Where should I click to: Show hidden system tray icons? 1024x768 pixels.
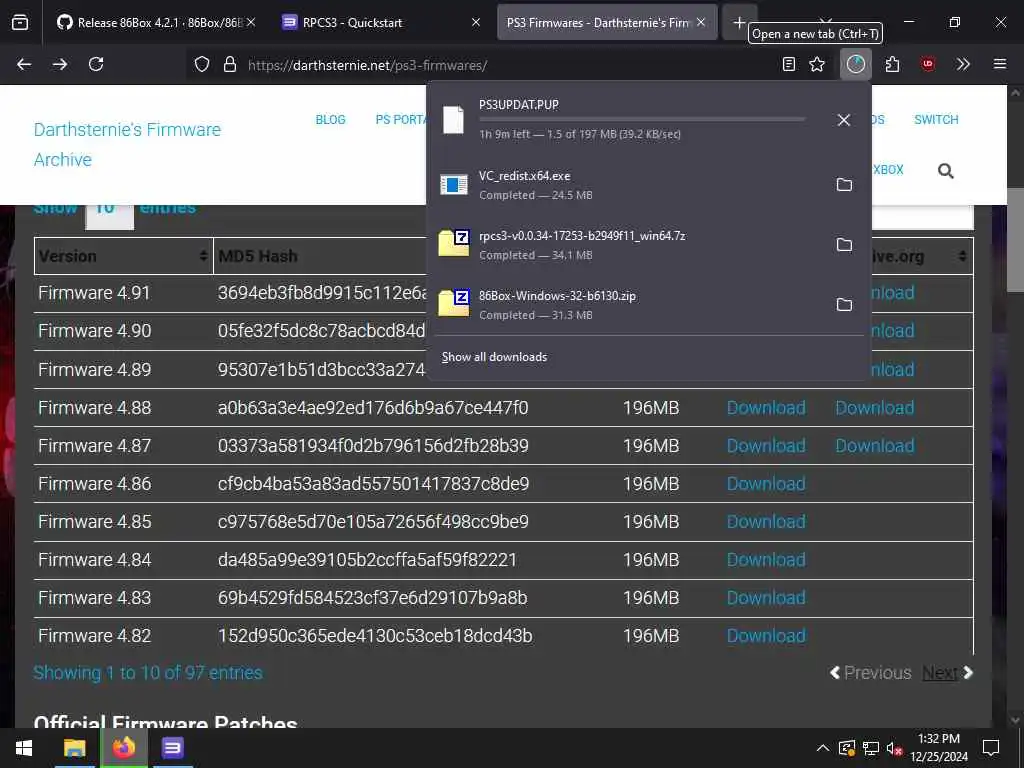point(823,748)
